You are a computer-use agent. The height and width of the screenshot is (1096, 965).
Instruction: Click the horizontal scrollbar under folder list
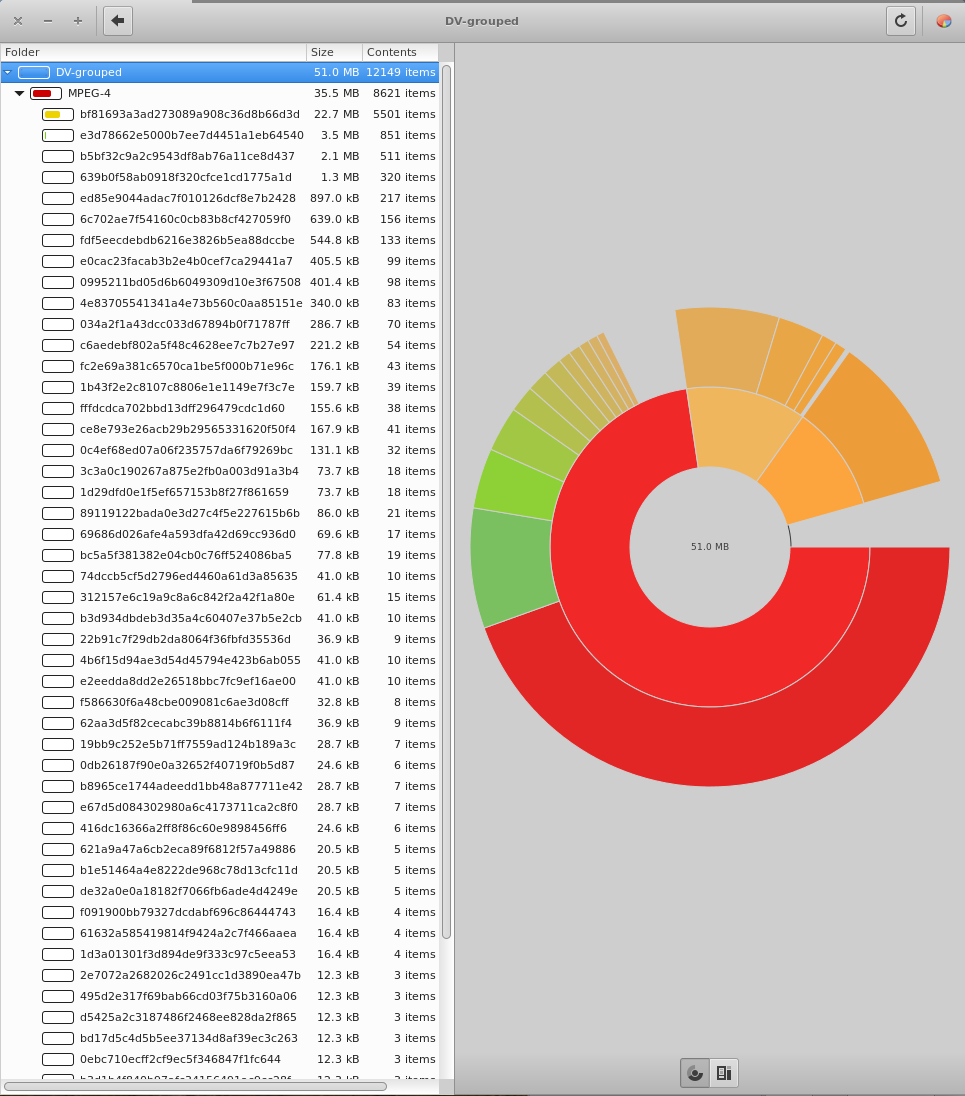point(195,1086)
